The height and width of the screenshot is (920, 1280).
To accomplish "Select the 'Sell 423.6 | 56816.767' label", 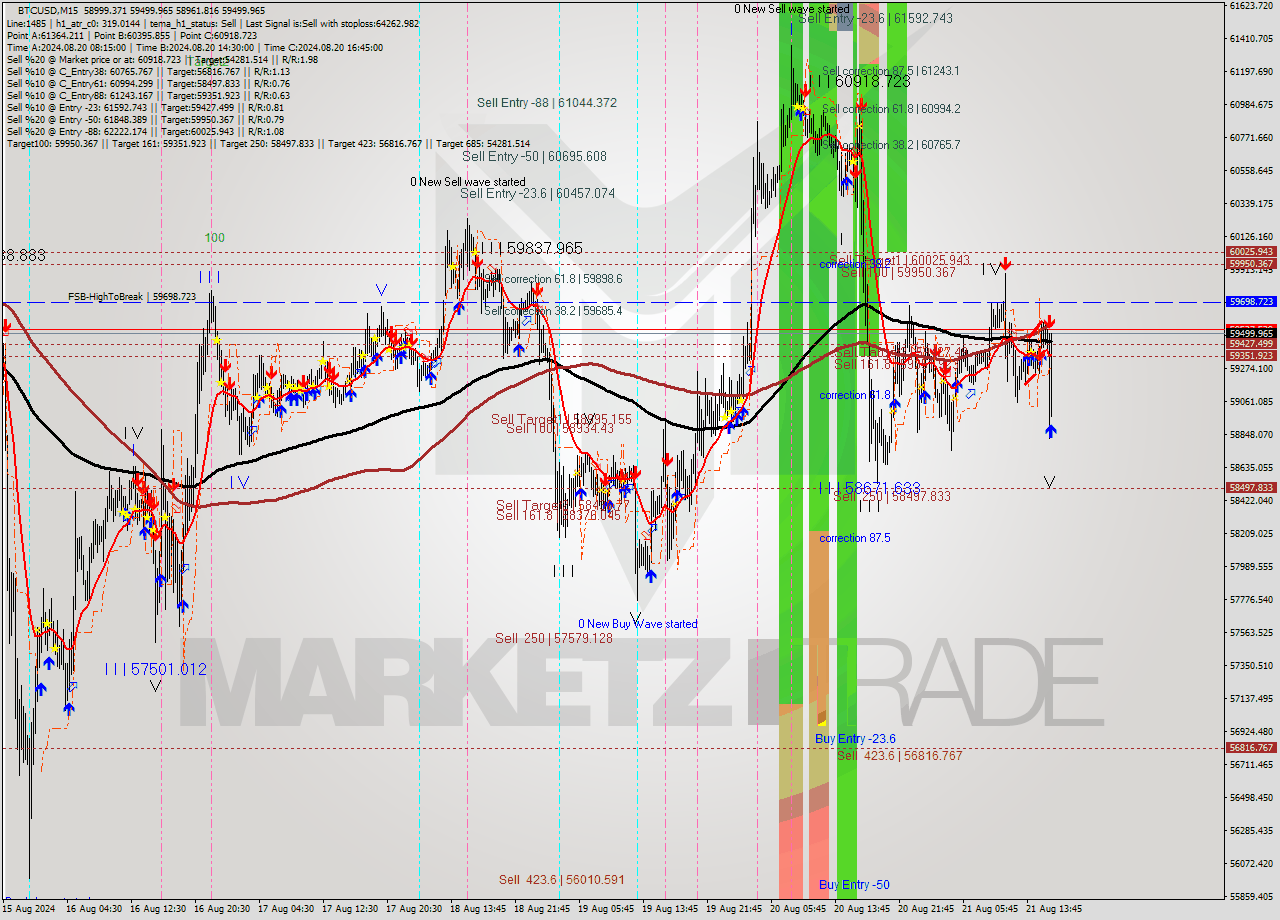I will tap(899, 756).
